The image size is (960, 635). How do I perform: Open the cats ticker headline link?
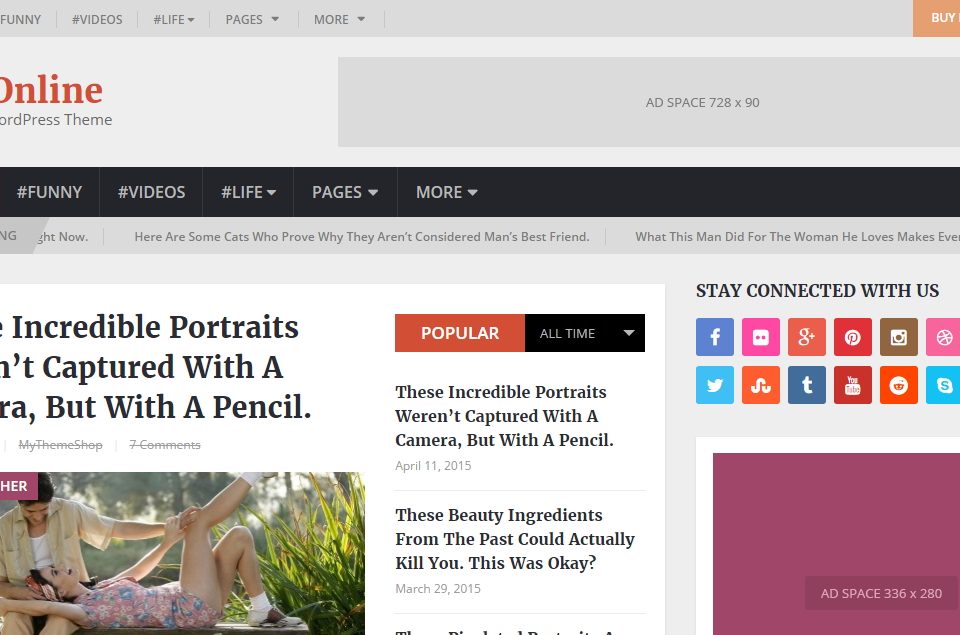(362, 236)
